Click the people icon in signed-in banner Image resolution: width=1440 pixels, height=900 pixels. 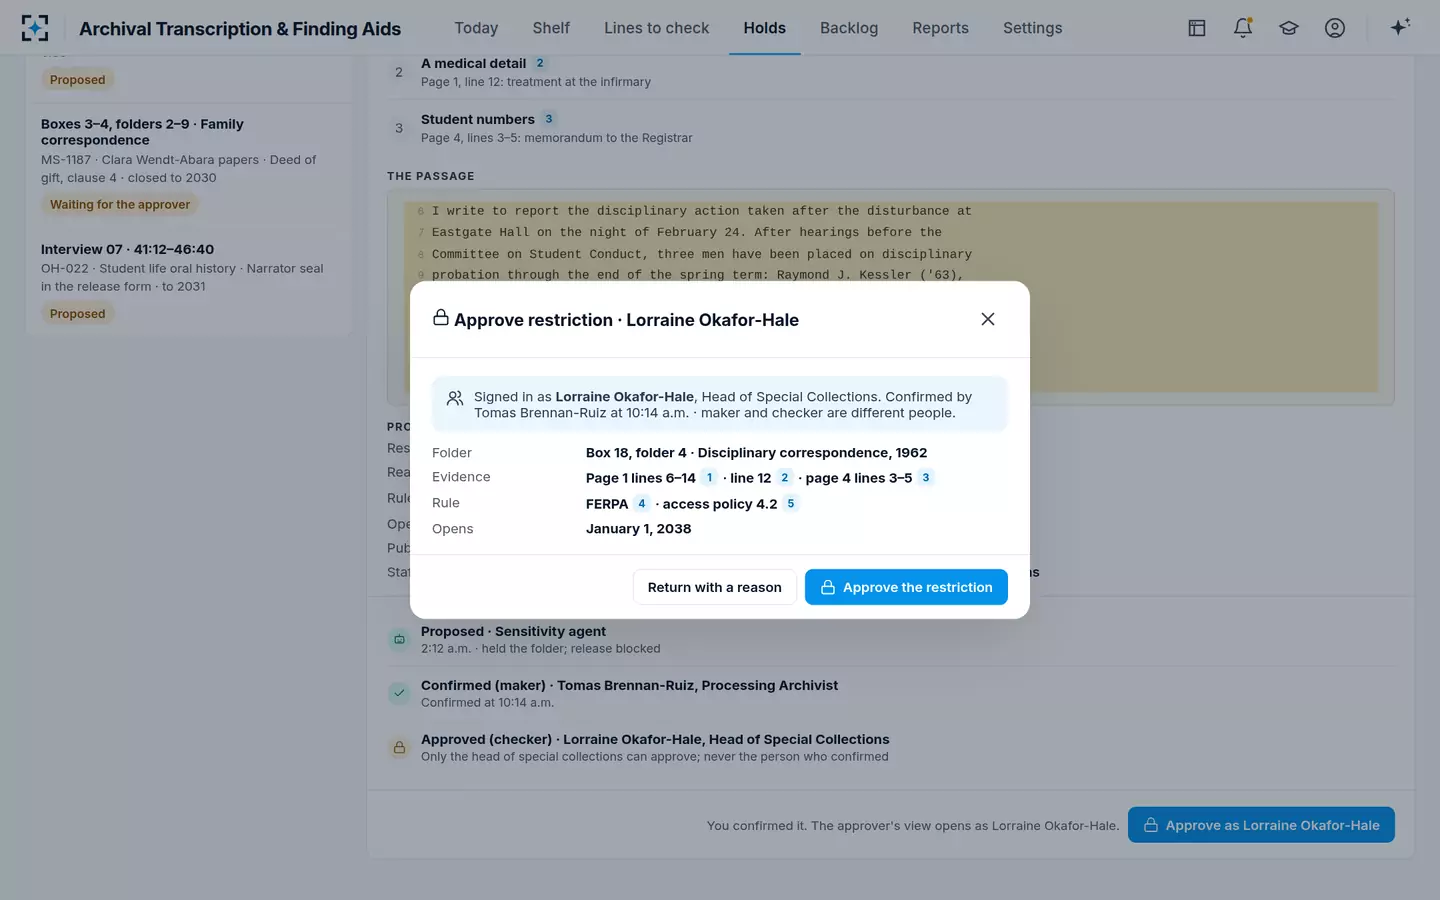click(455, 398)
